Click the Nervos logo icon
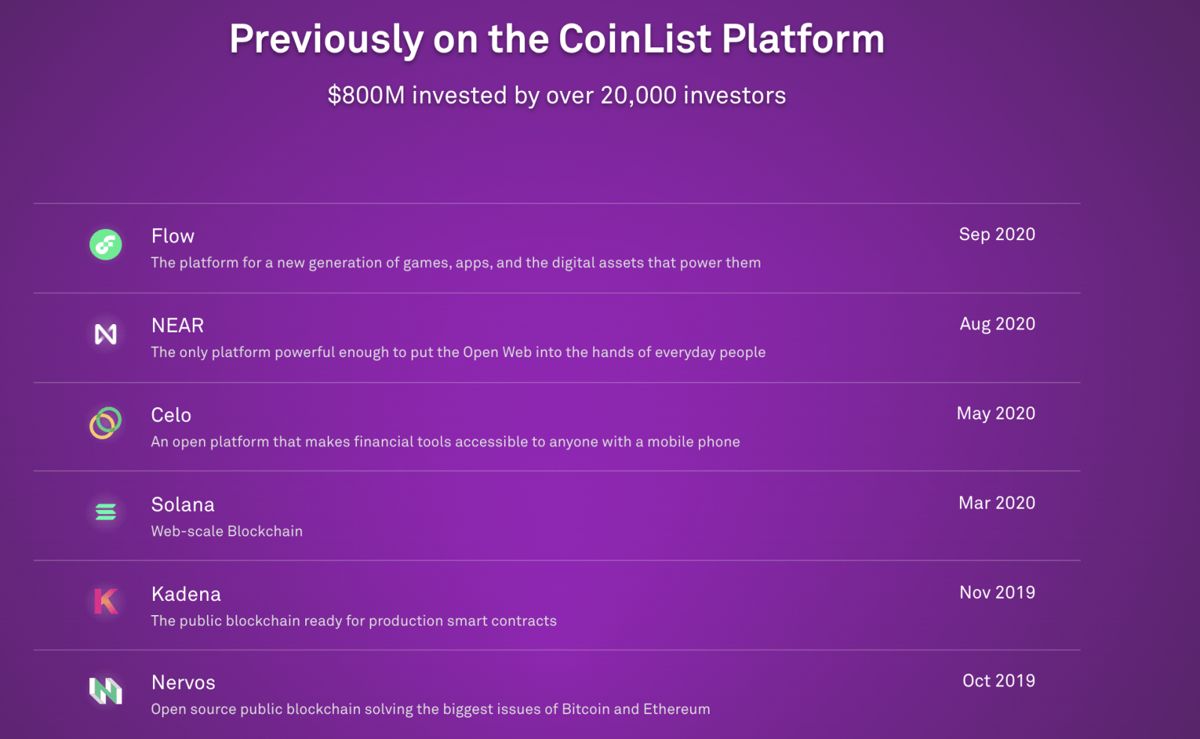Screen dimensions: 1200x739 106,690
